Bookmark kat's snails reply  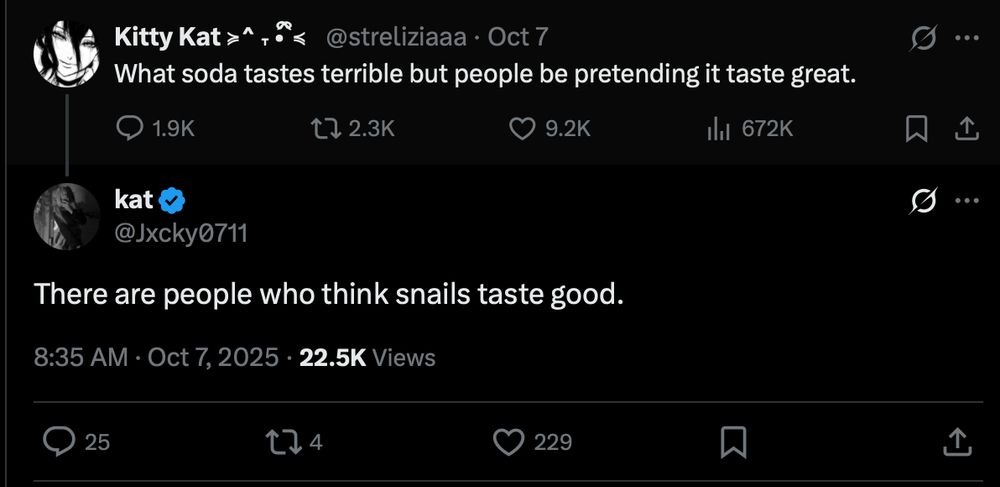(734, 440)
